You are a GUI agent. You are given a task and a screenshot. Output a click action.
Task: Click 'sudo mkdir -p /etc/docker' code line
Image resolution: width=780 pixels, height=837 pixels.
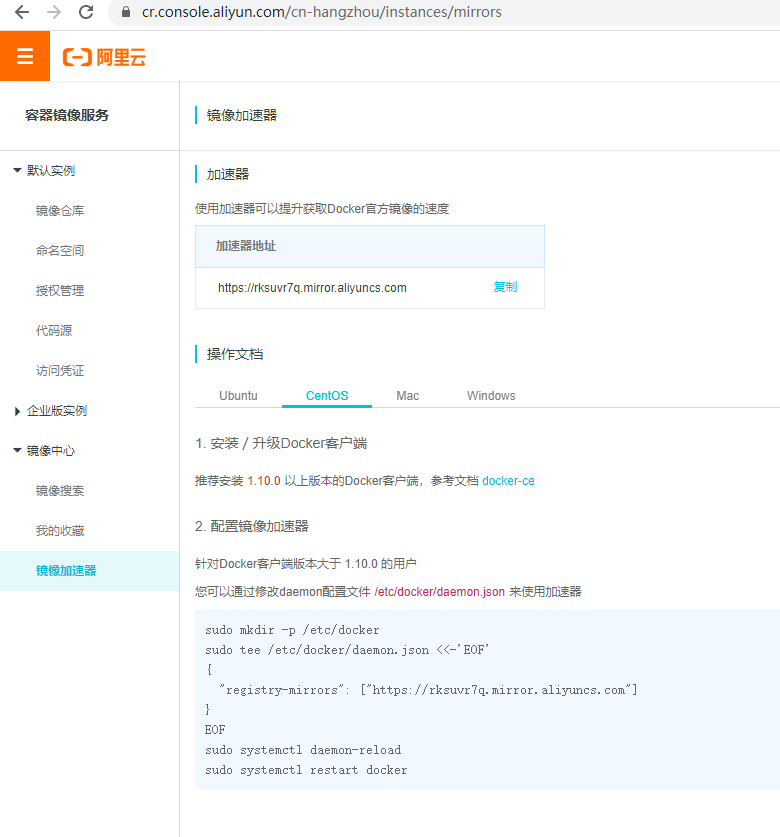(292, 630)
